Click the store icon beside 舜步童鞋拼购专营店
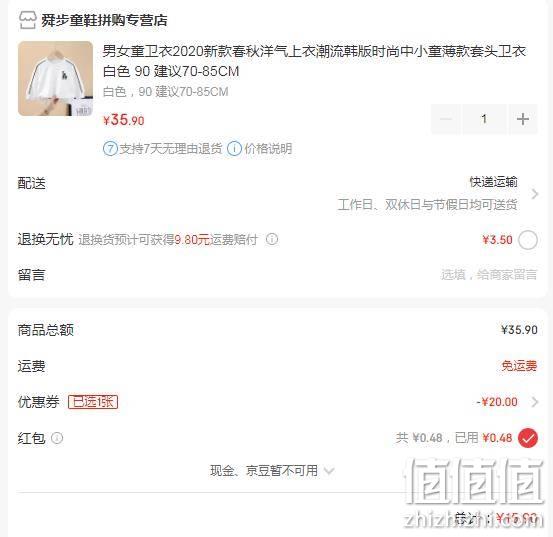Viewport: 553px width, 537px height. point(28,20)
